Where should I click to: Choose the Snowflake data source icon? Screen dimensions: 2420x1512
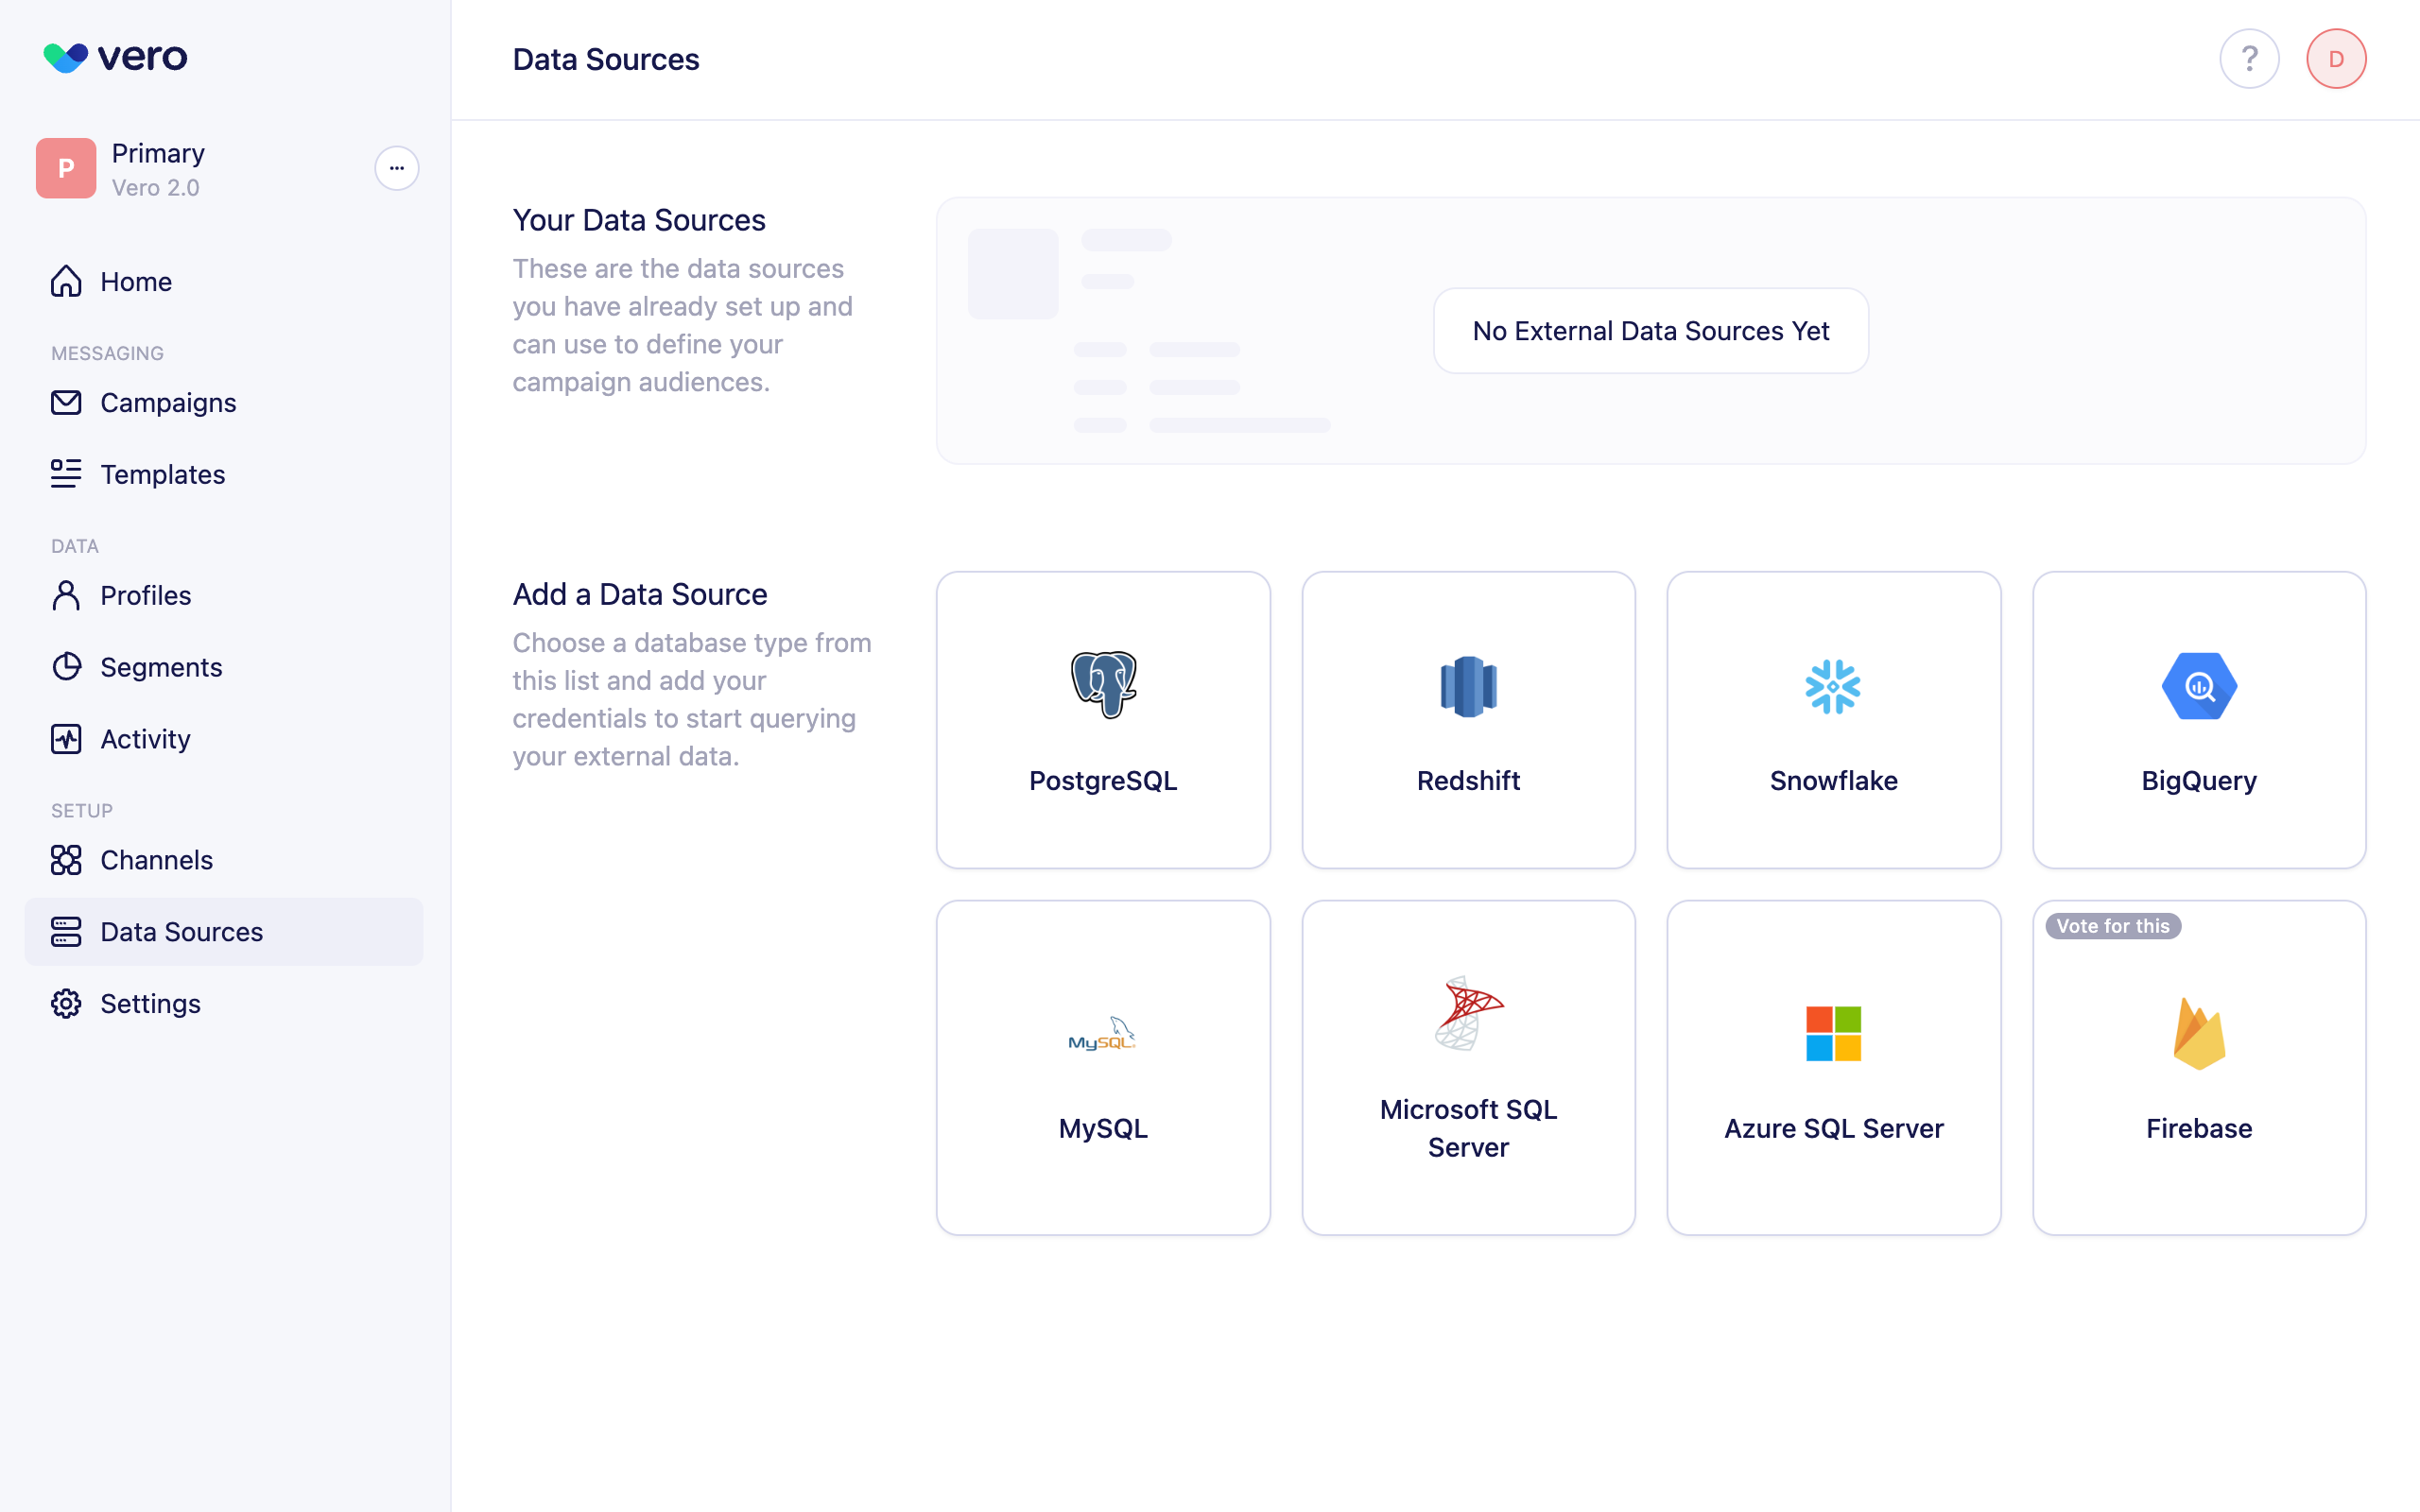(x=1833, y=685)
